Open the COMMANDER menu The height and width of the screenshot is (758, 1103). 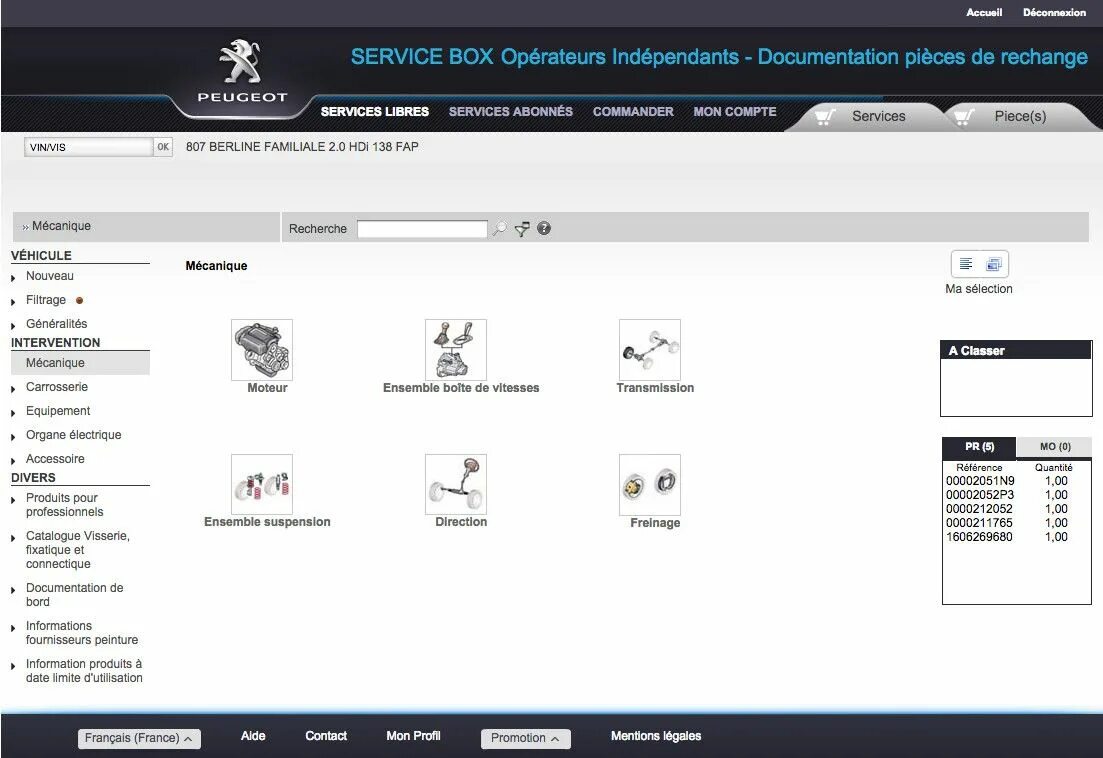click(x=633, y=112)
